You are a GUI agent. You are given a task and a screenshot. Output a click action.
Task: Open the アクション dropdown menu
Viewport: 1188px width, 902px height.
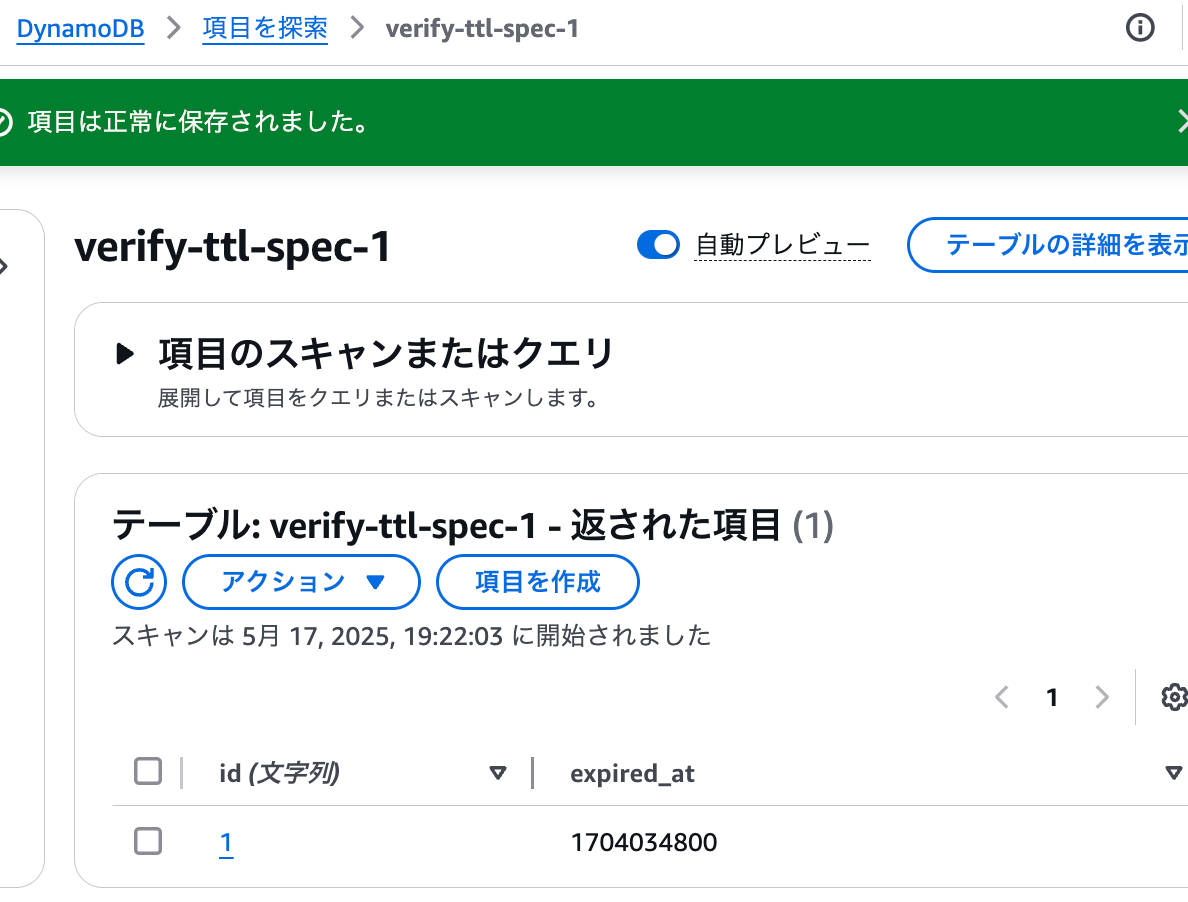coord(301,582)
